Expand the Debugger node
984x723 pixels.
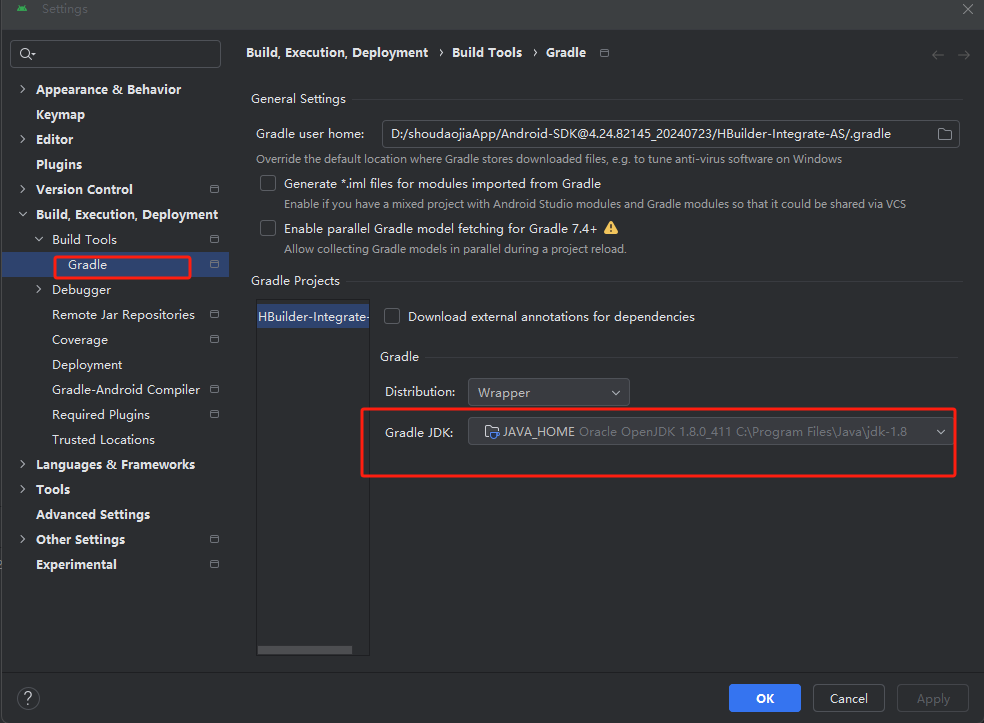click(39, 289)
